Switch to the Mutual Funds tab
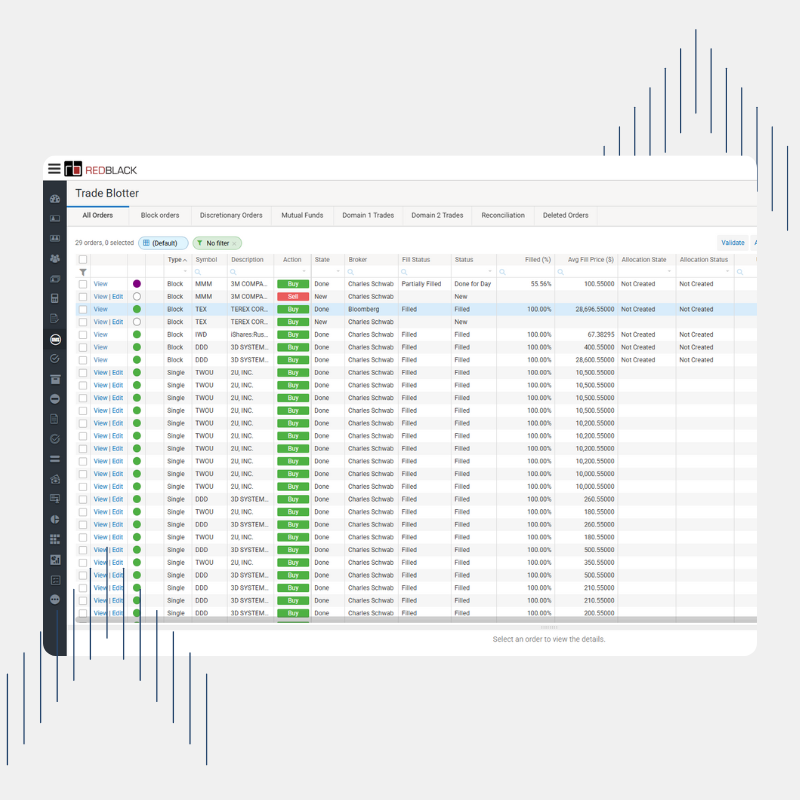Viewport: 800px width, 800px height. click(302, 215)
